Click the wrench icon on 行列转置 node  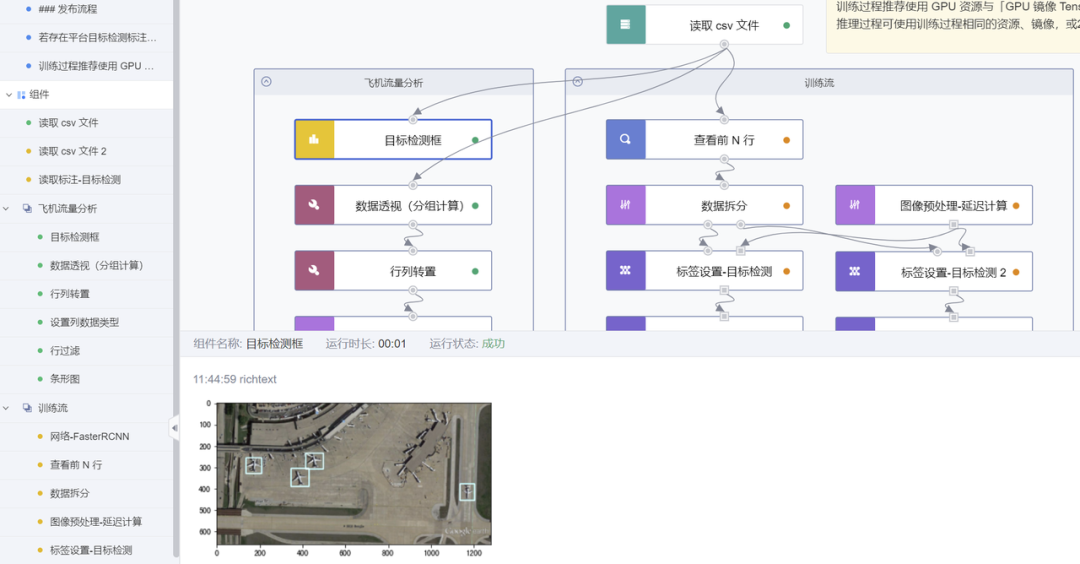314,271
